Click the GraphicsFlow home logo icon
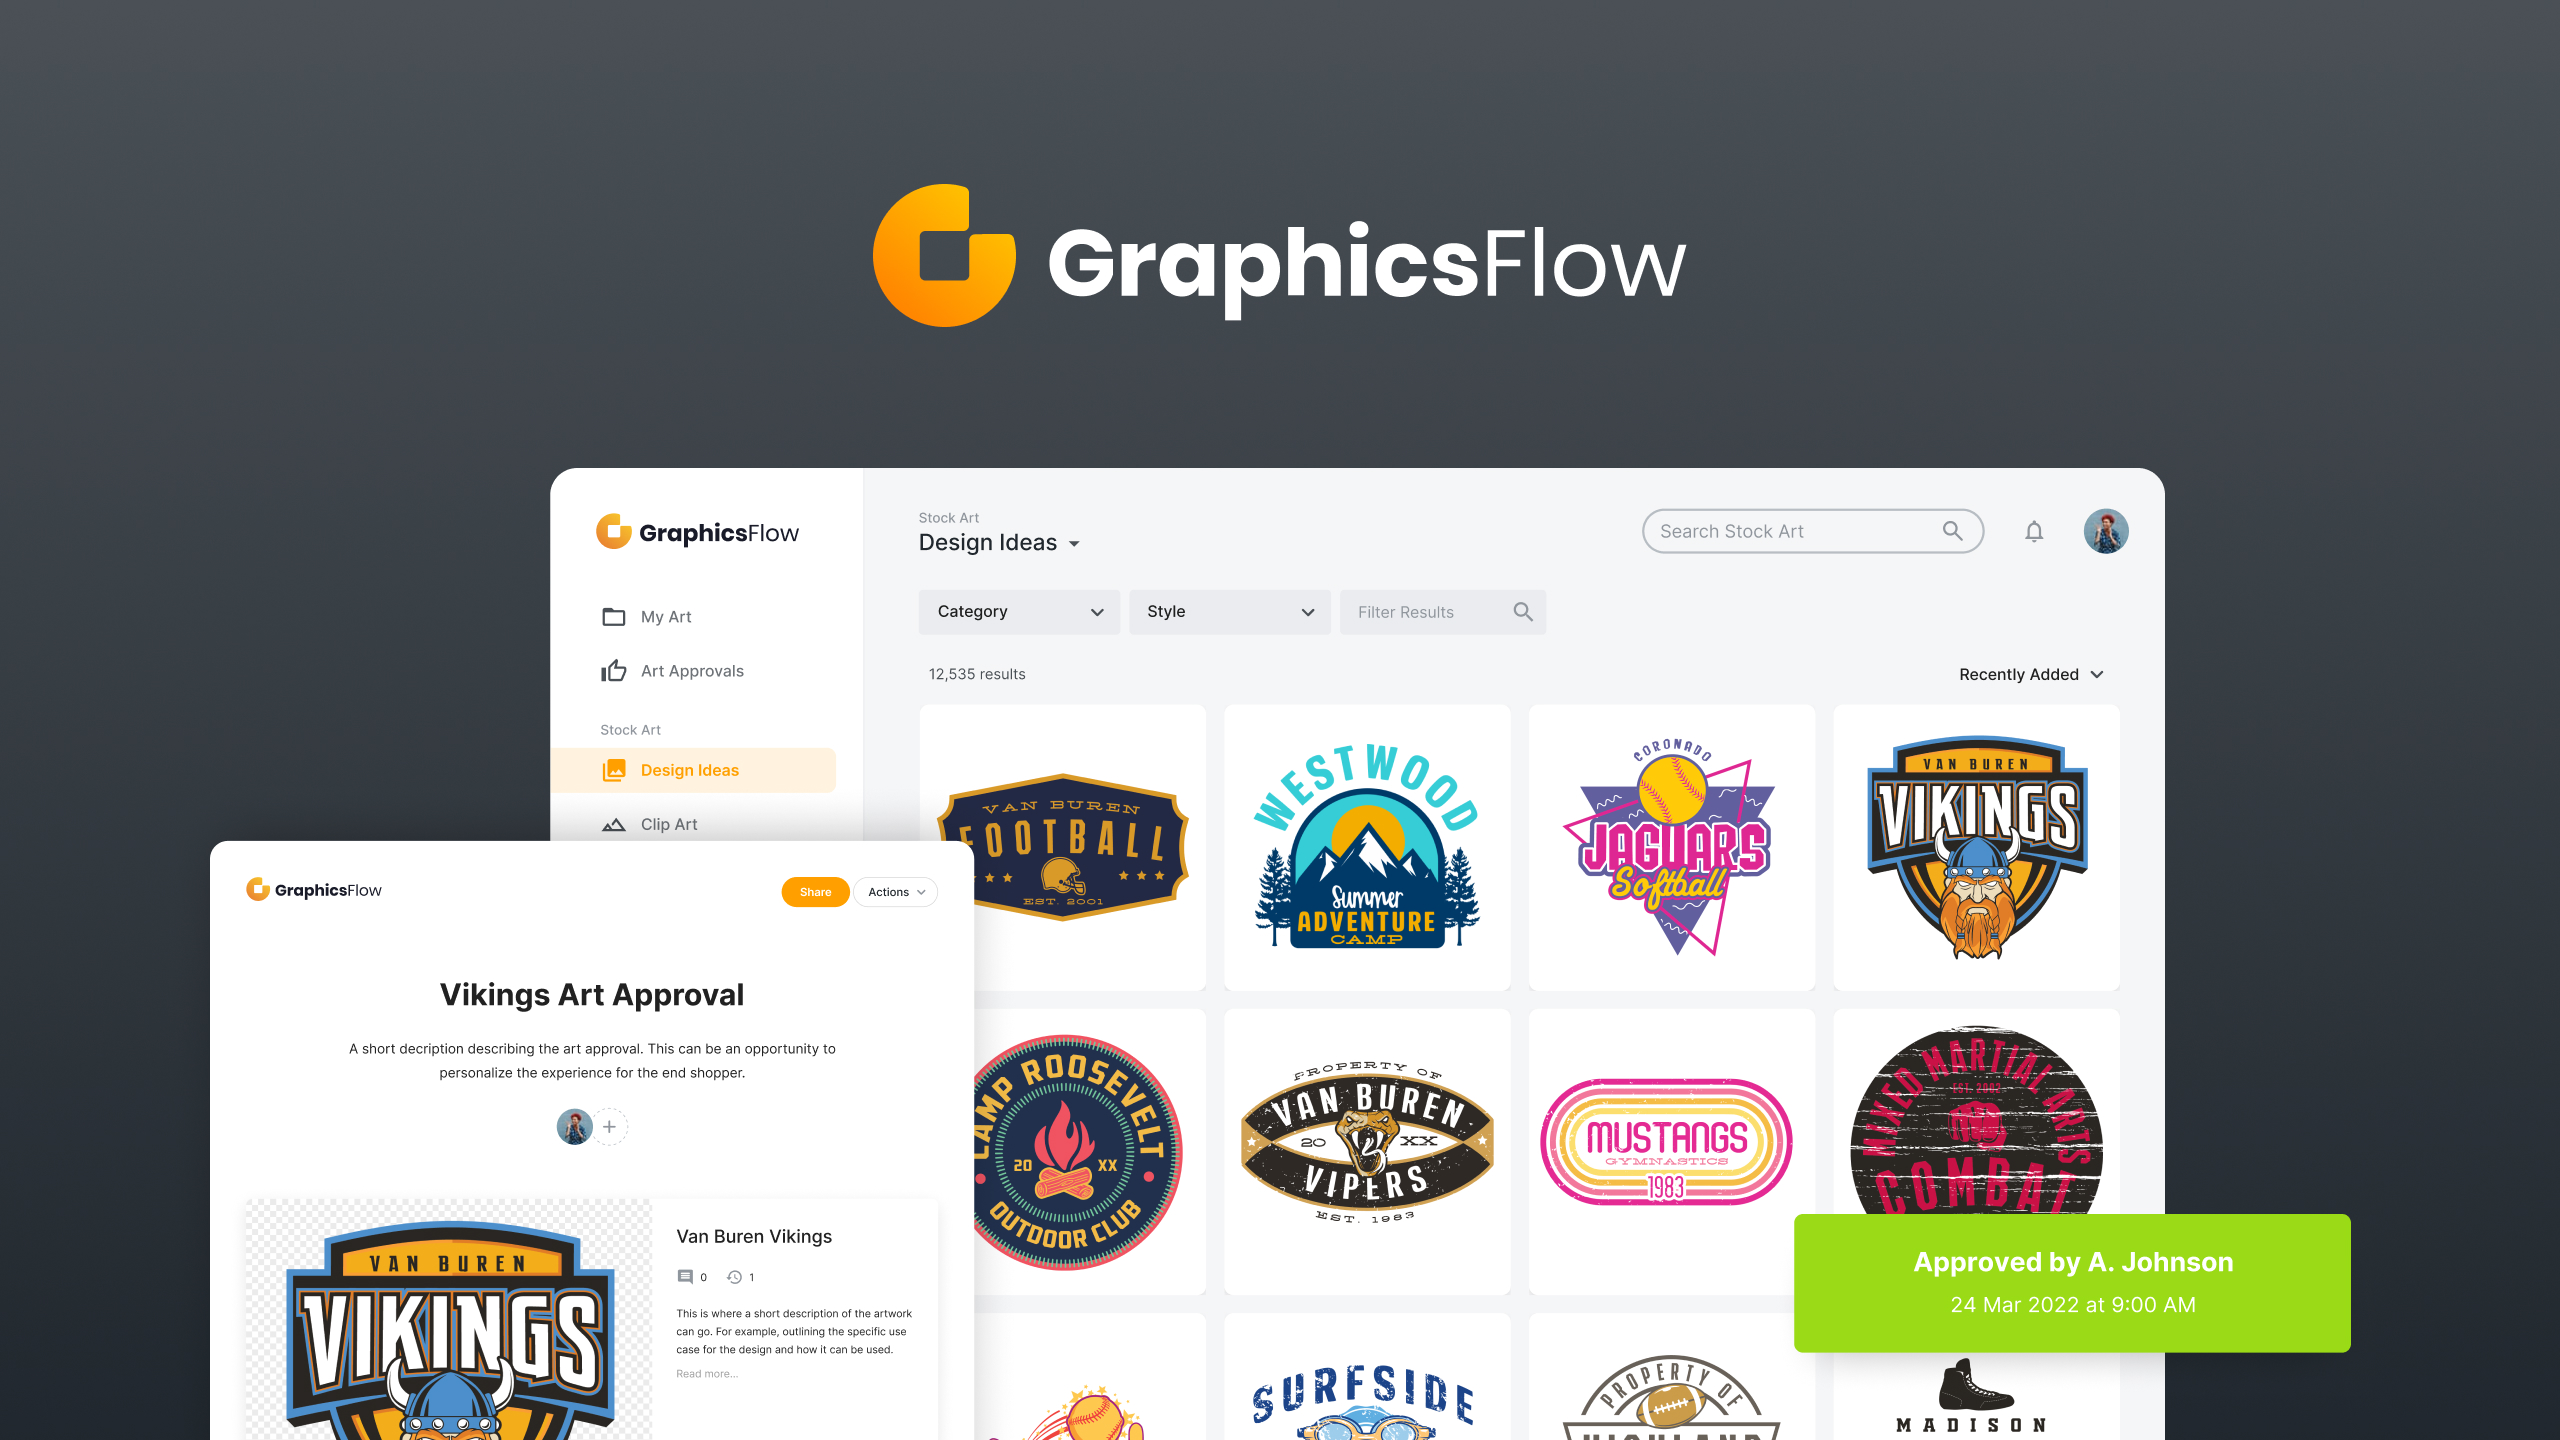 pos(614,531)
